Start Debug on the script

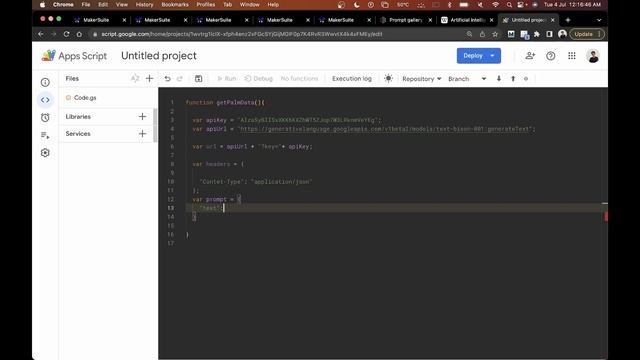coord(258,79)
